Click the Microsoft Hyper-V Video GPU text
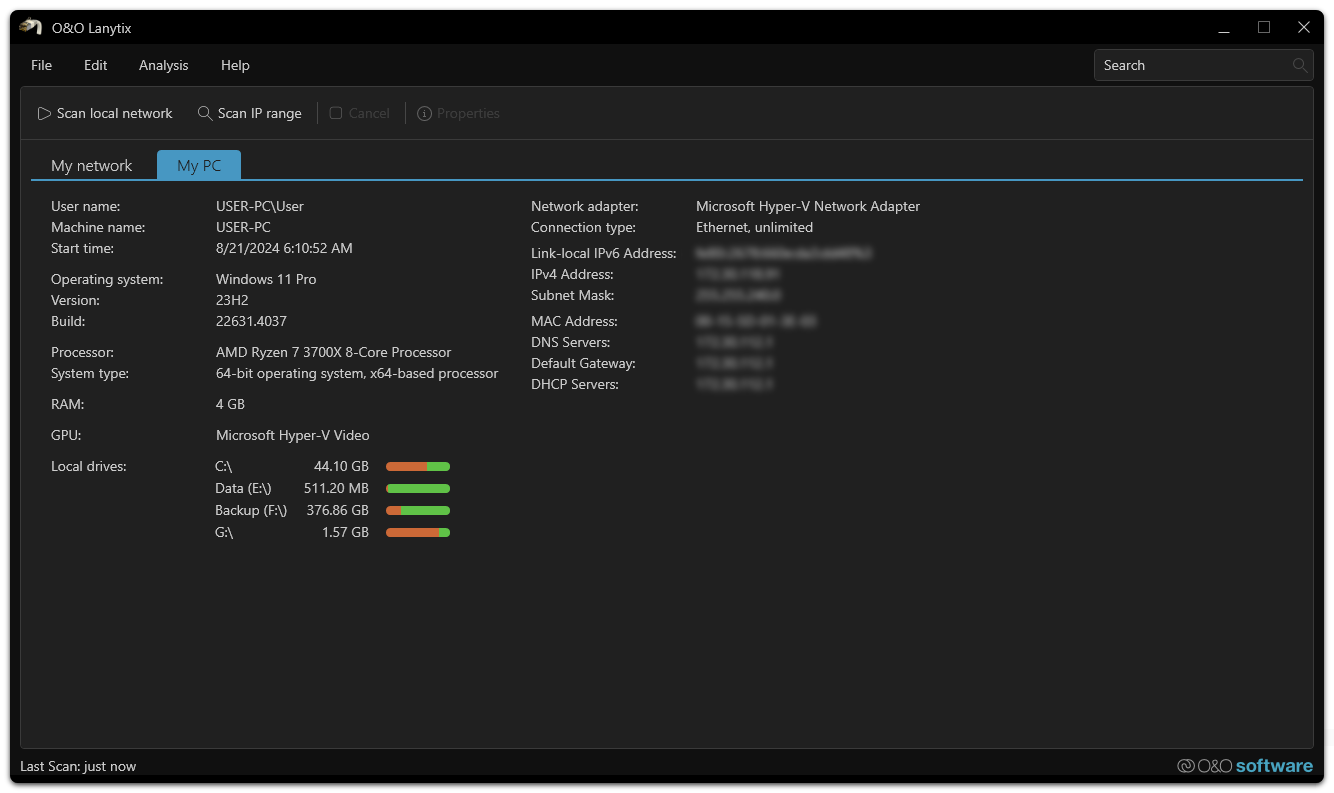Viewport: 1334px width, 793px height. 292,435
